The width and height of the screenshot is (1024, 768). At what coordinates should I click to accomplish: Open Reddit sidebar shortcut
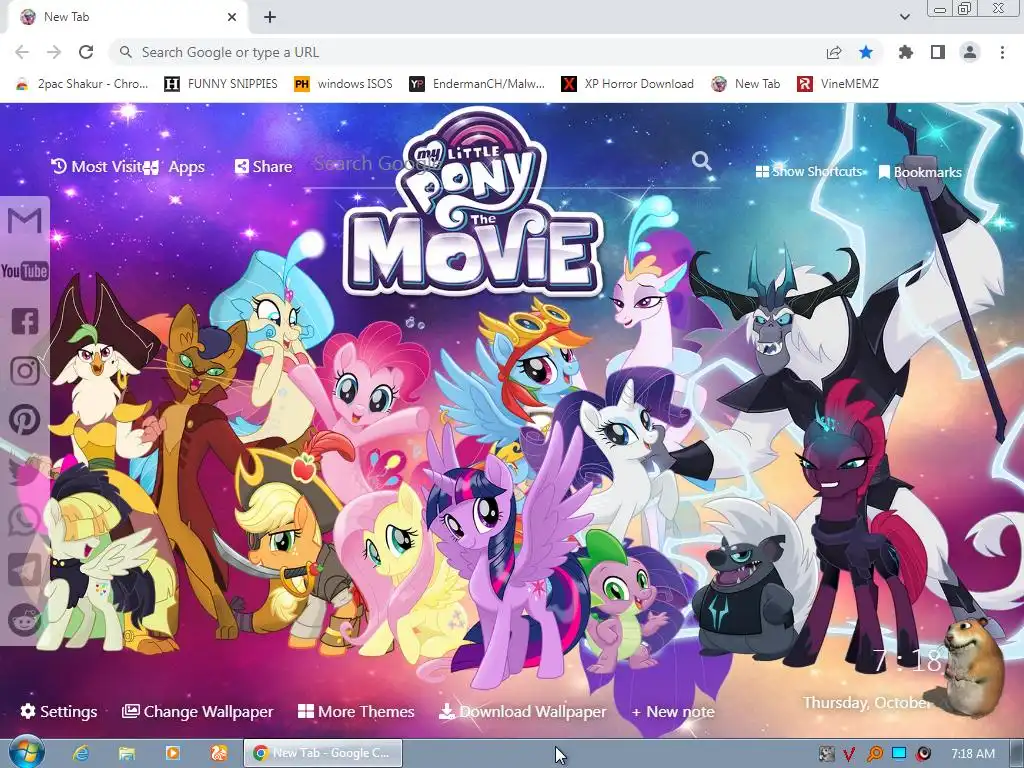(25, 619)
